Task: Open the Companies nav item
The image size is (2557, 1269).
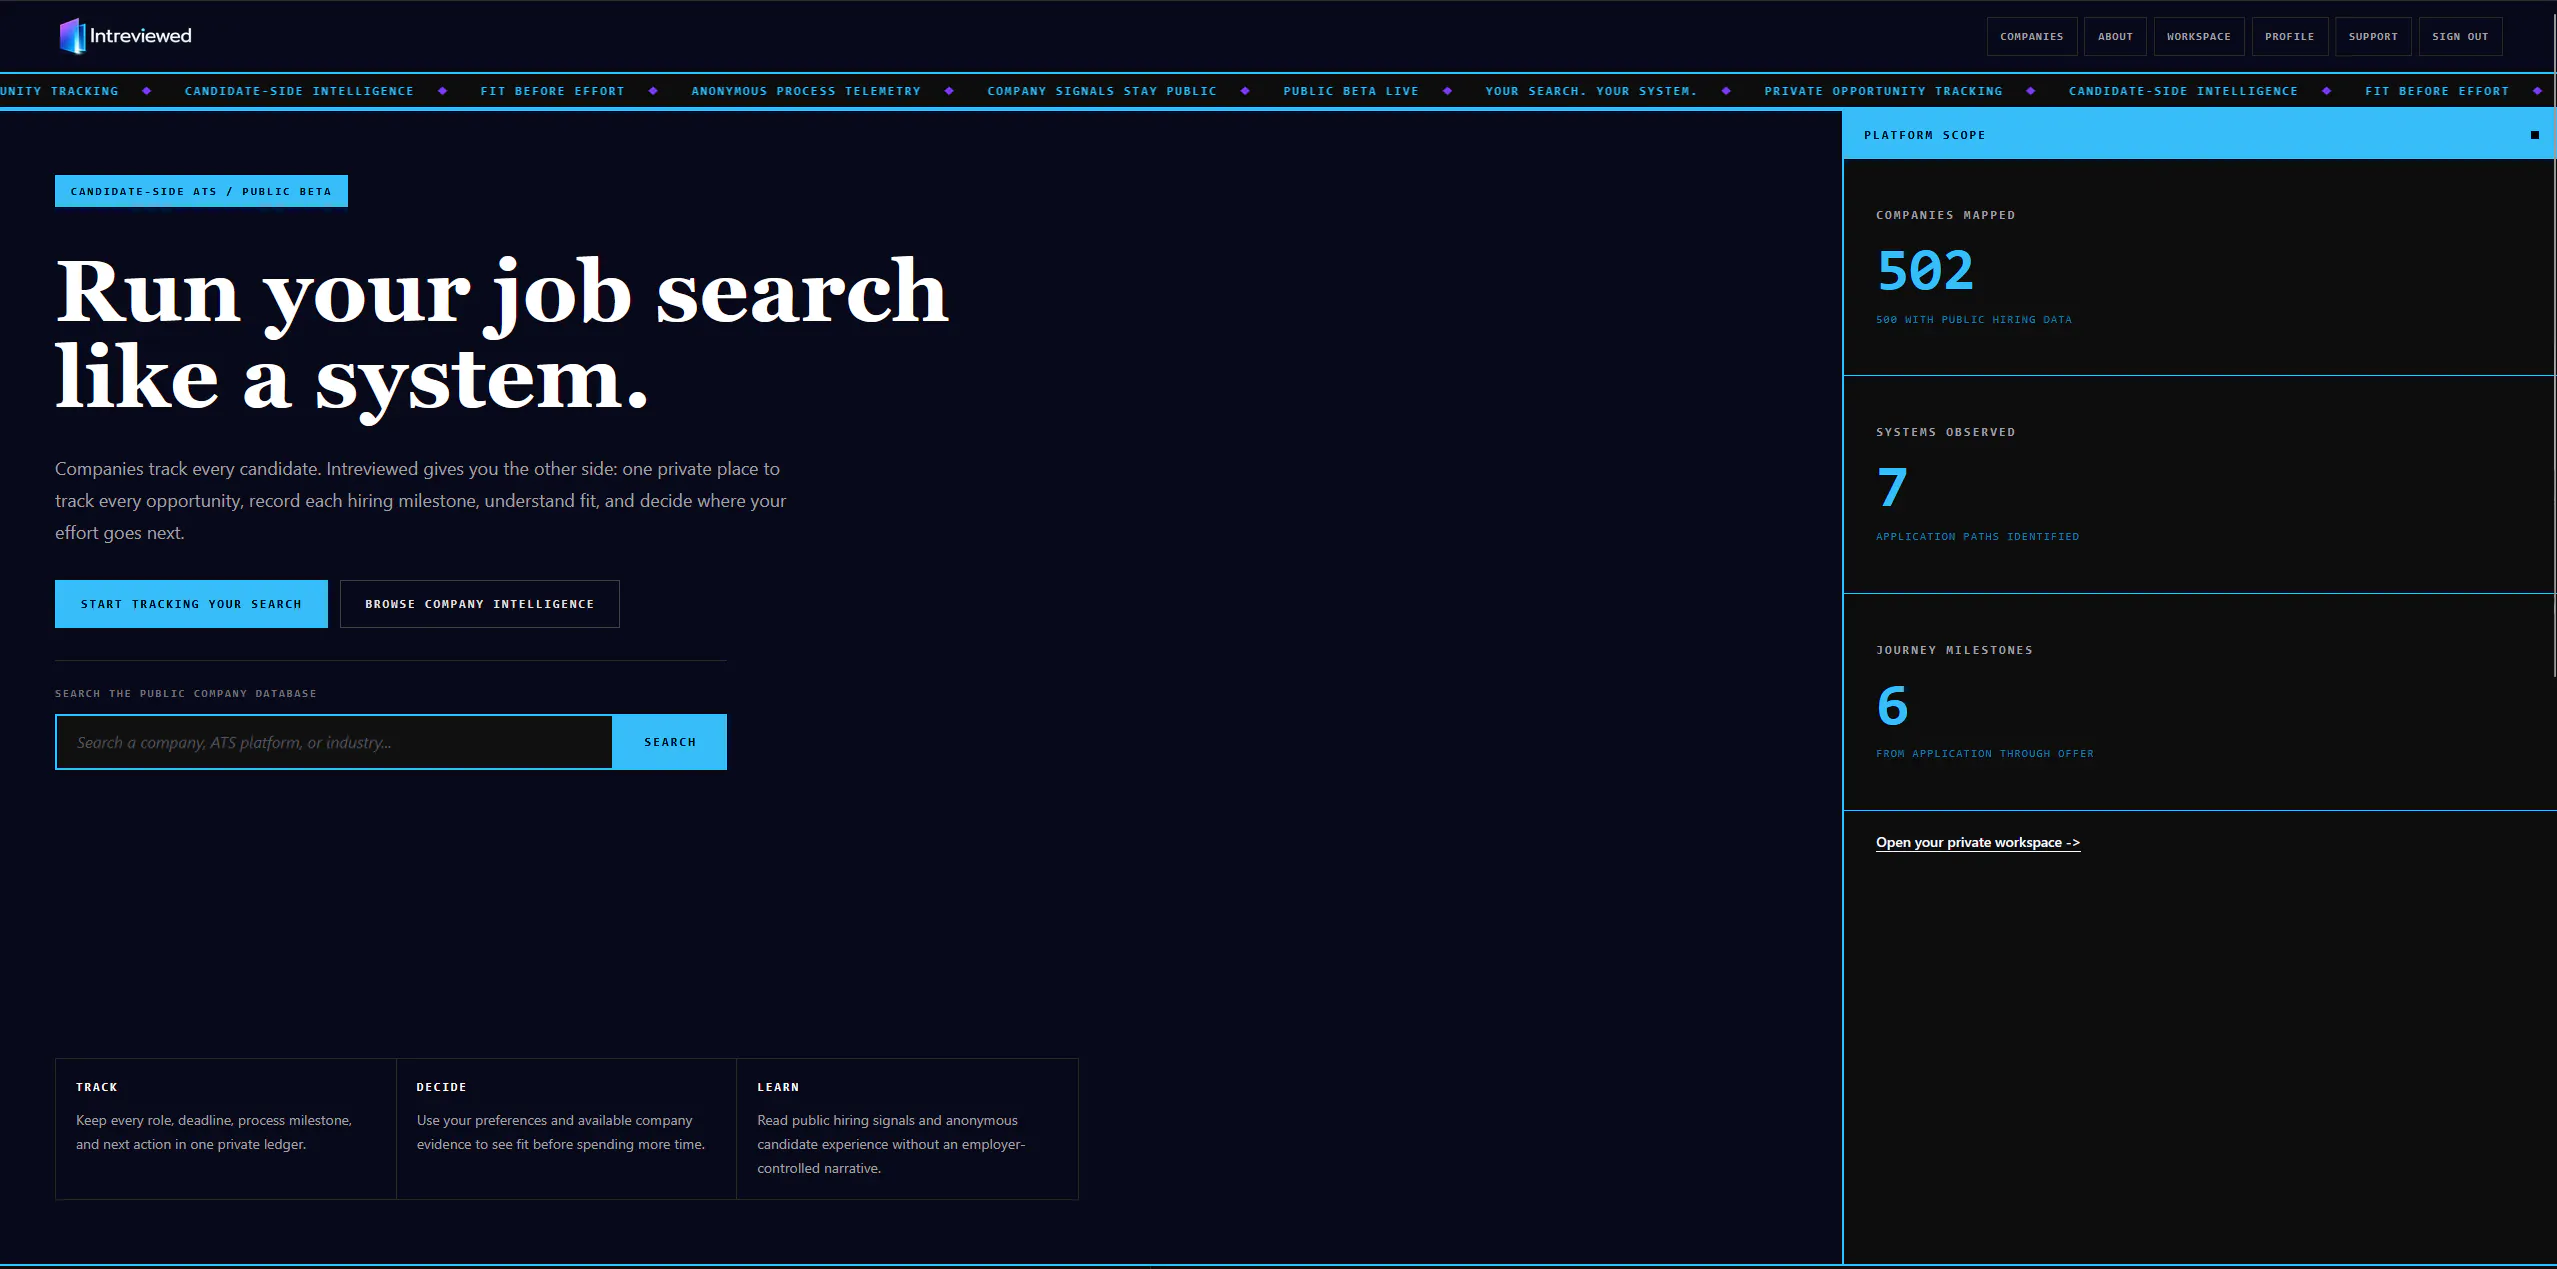Action: (x=2031, y=36)
